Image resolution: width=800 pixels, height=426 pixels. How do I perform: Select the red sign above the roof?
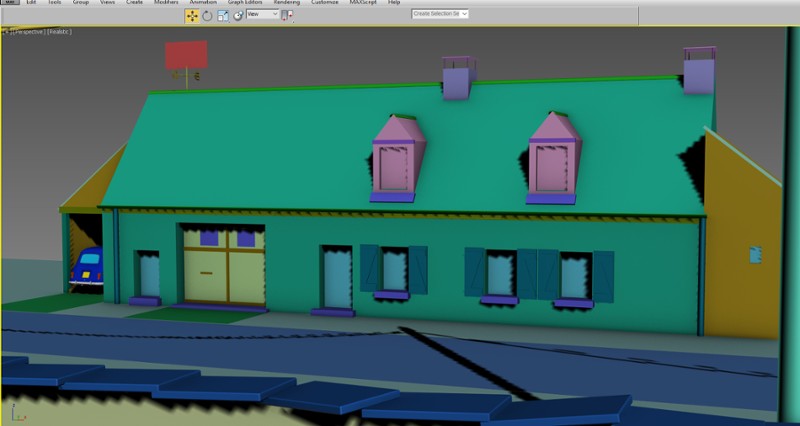click(186, 54)
